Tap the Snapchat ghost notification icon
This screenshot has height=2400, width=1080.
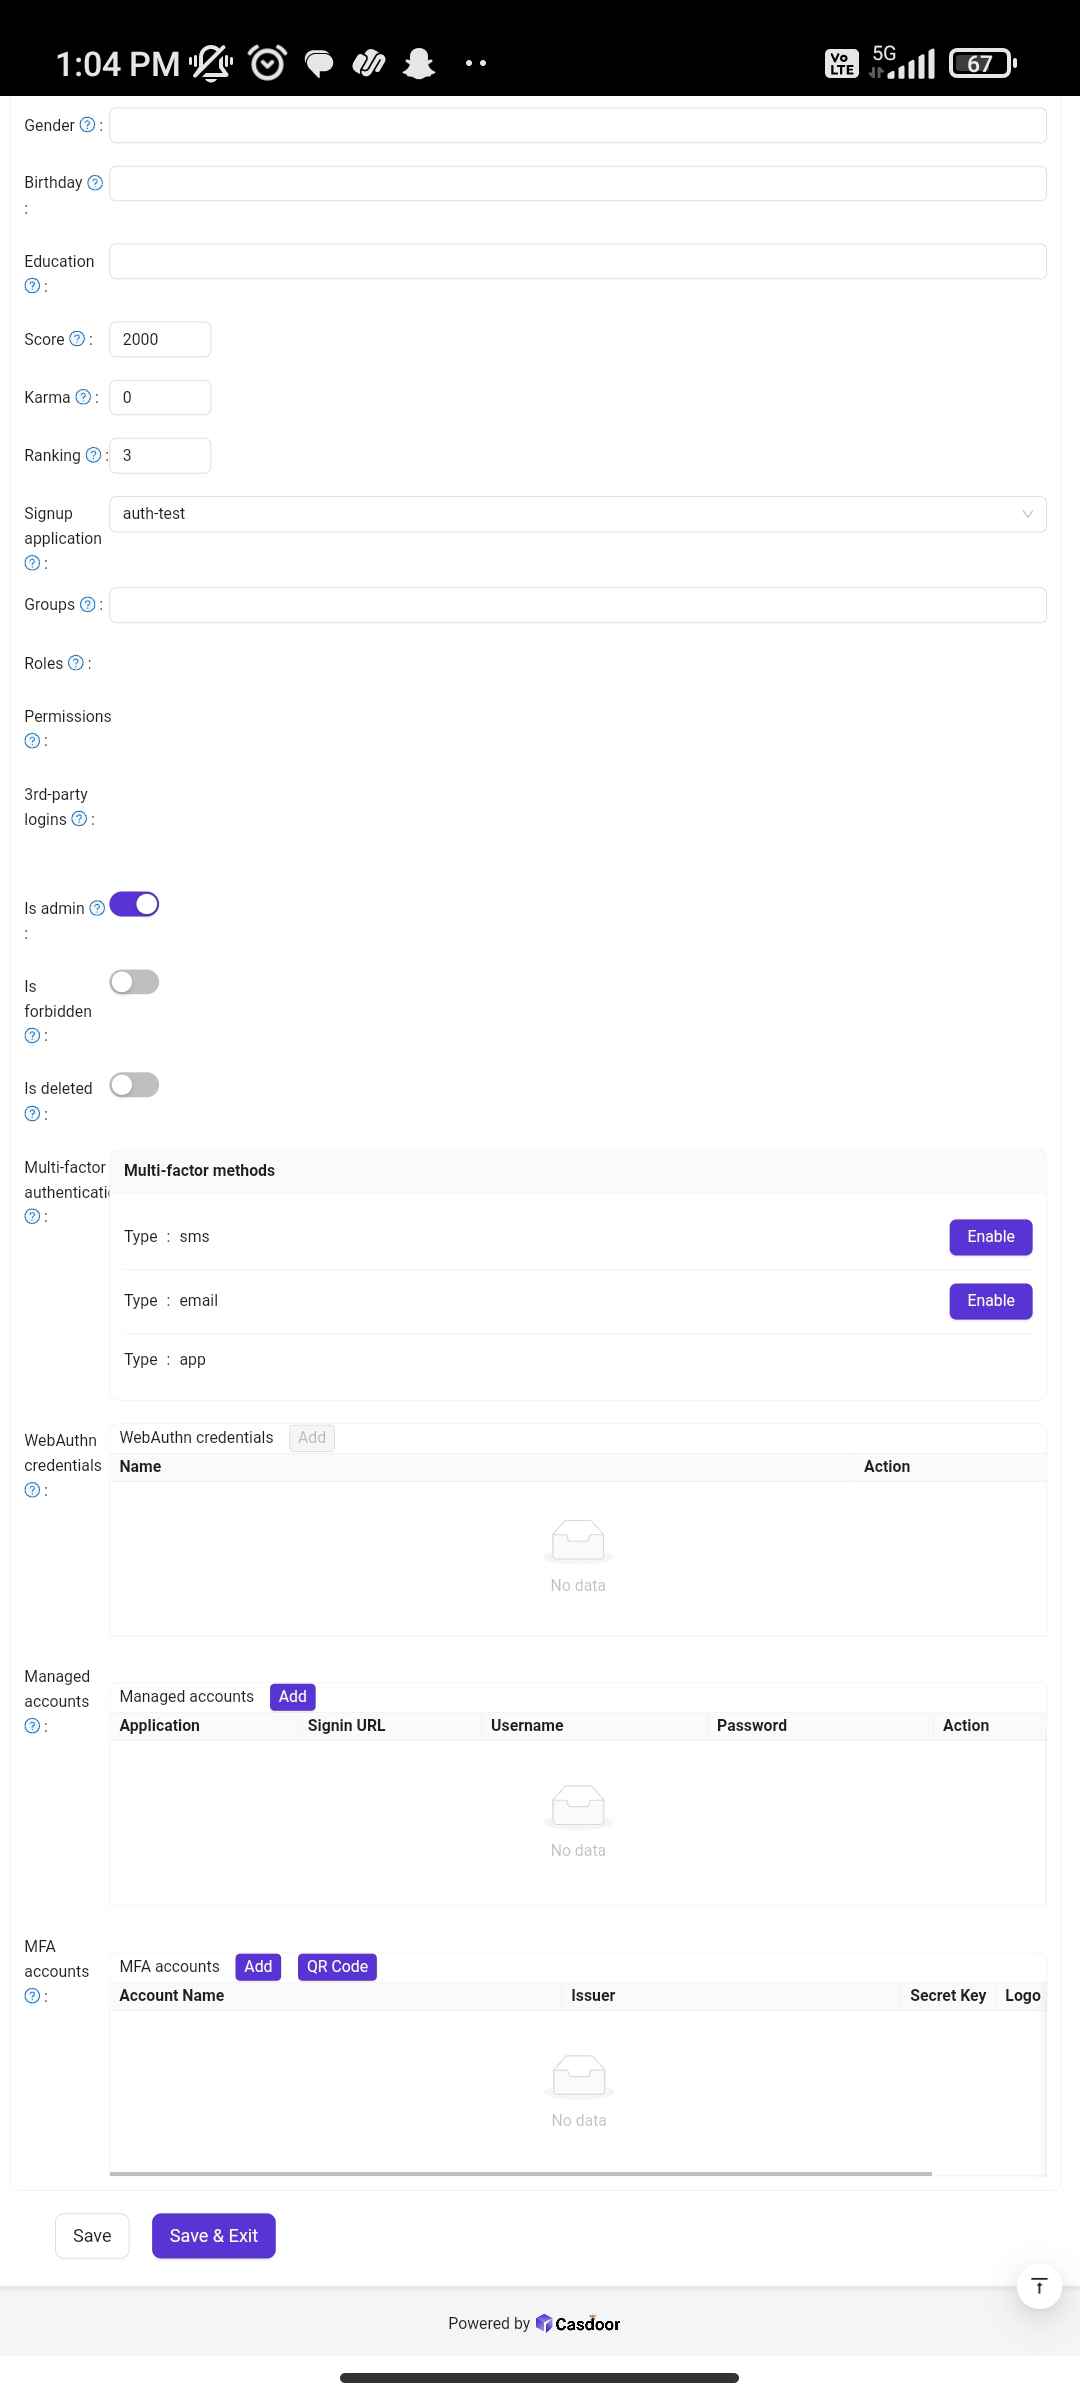click(419, 64)
